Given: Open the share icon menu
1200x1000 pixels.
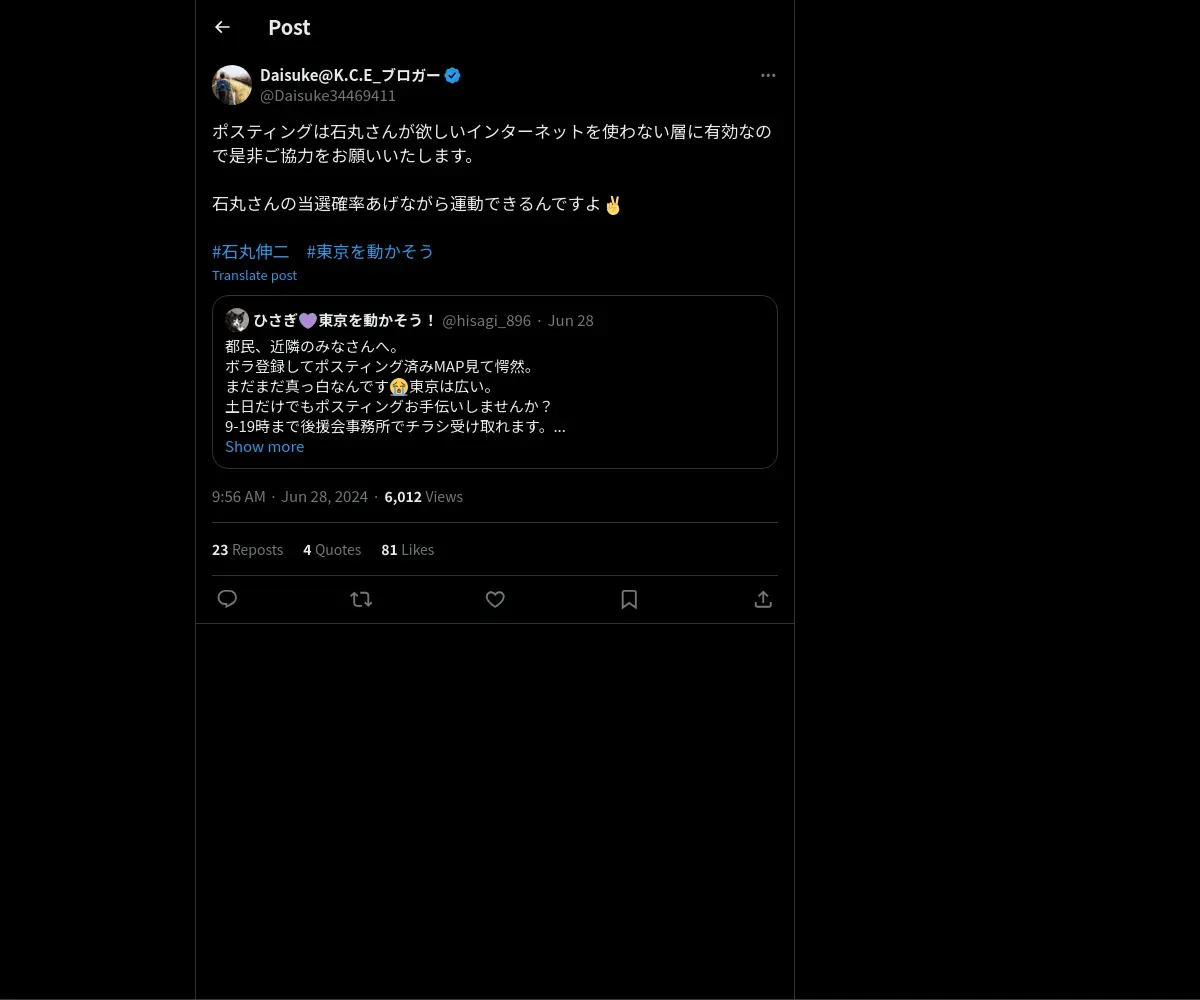Looking at the screenshot, I should click(x=763, y=599).
